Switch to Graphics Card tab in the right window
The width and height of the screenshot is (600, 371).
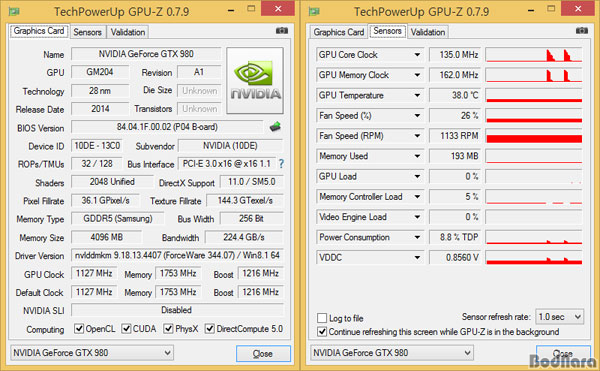pyautogui.click(x=339, y=32)
